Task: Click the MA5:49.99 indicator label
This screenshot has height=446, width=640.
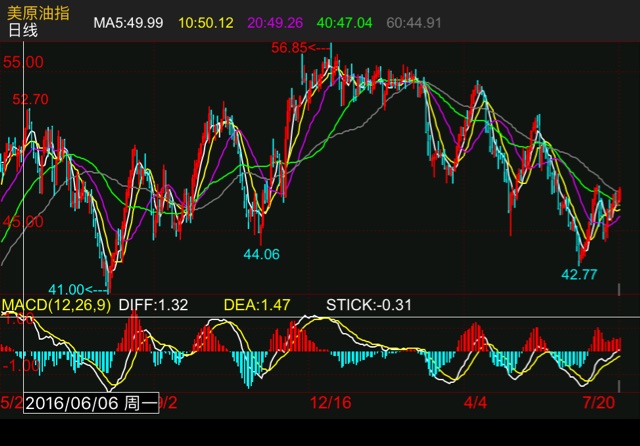Action: pos(128,22)
